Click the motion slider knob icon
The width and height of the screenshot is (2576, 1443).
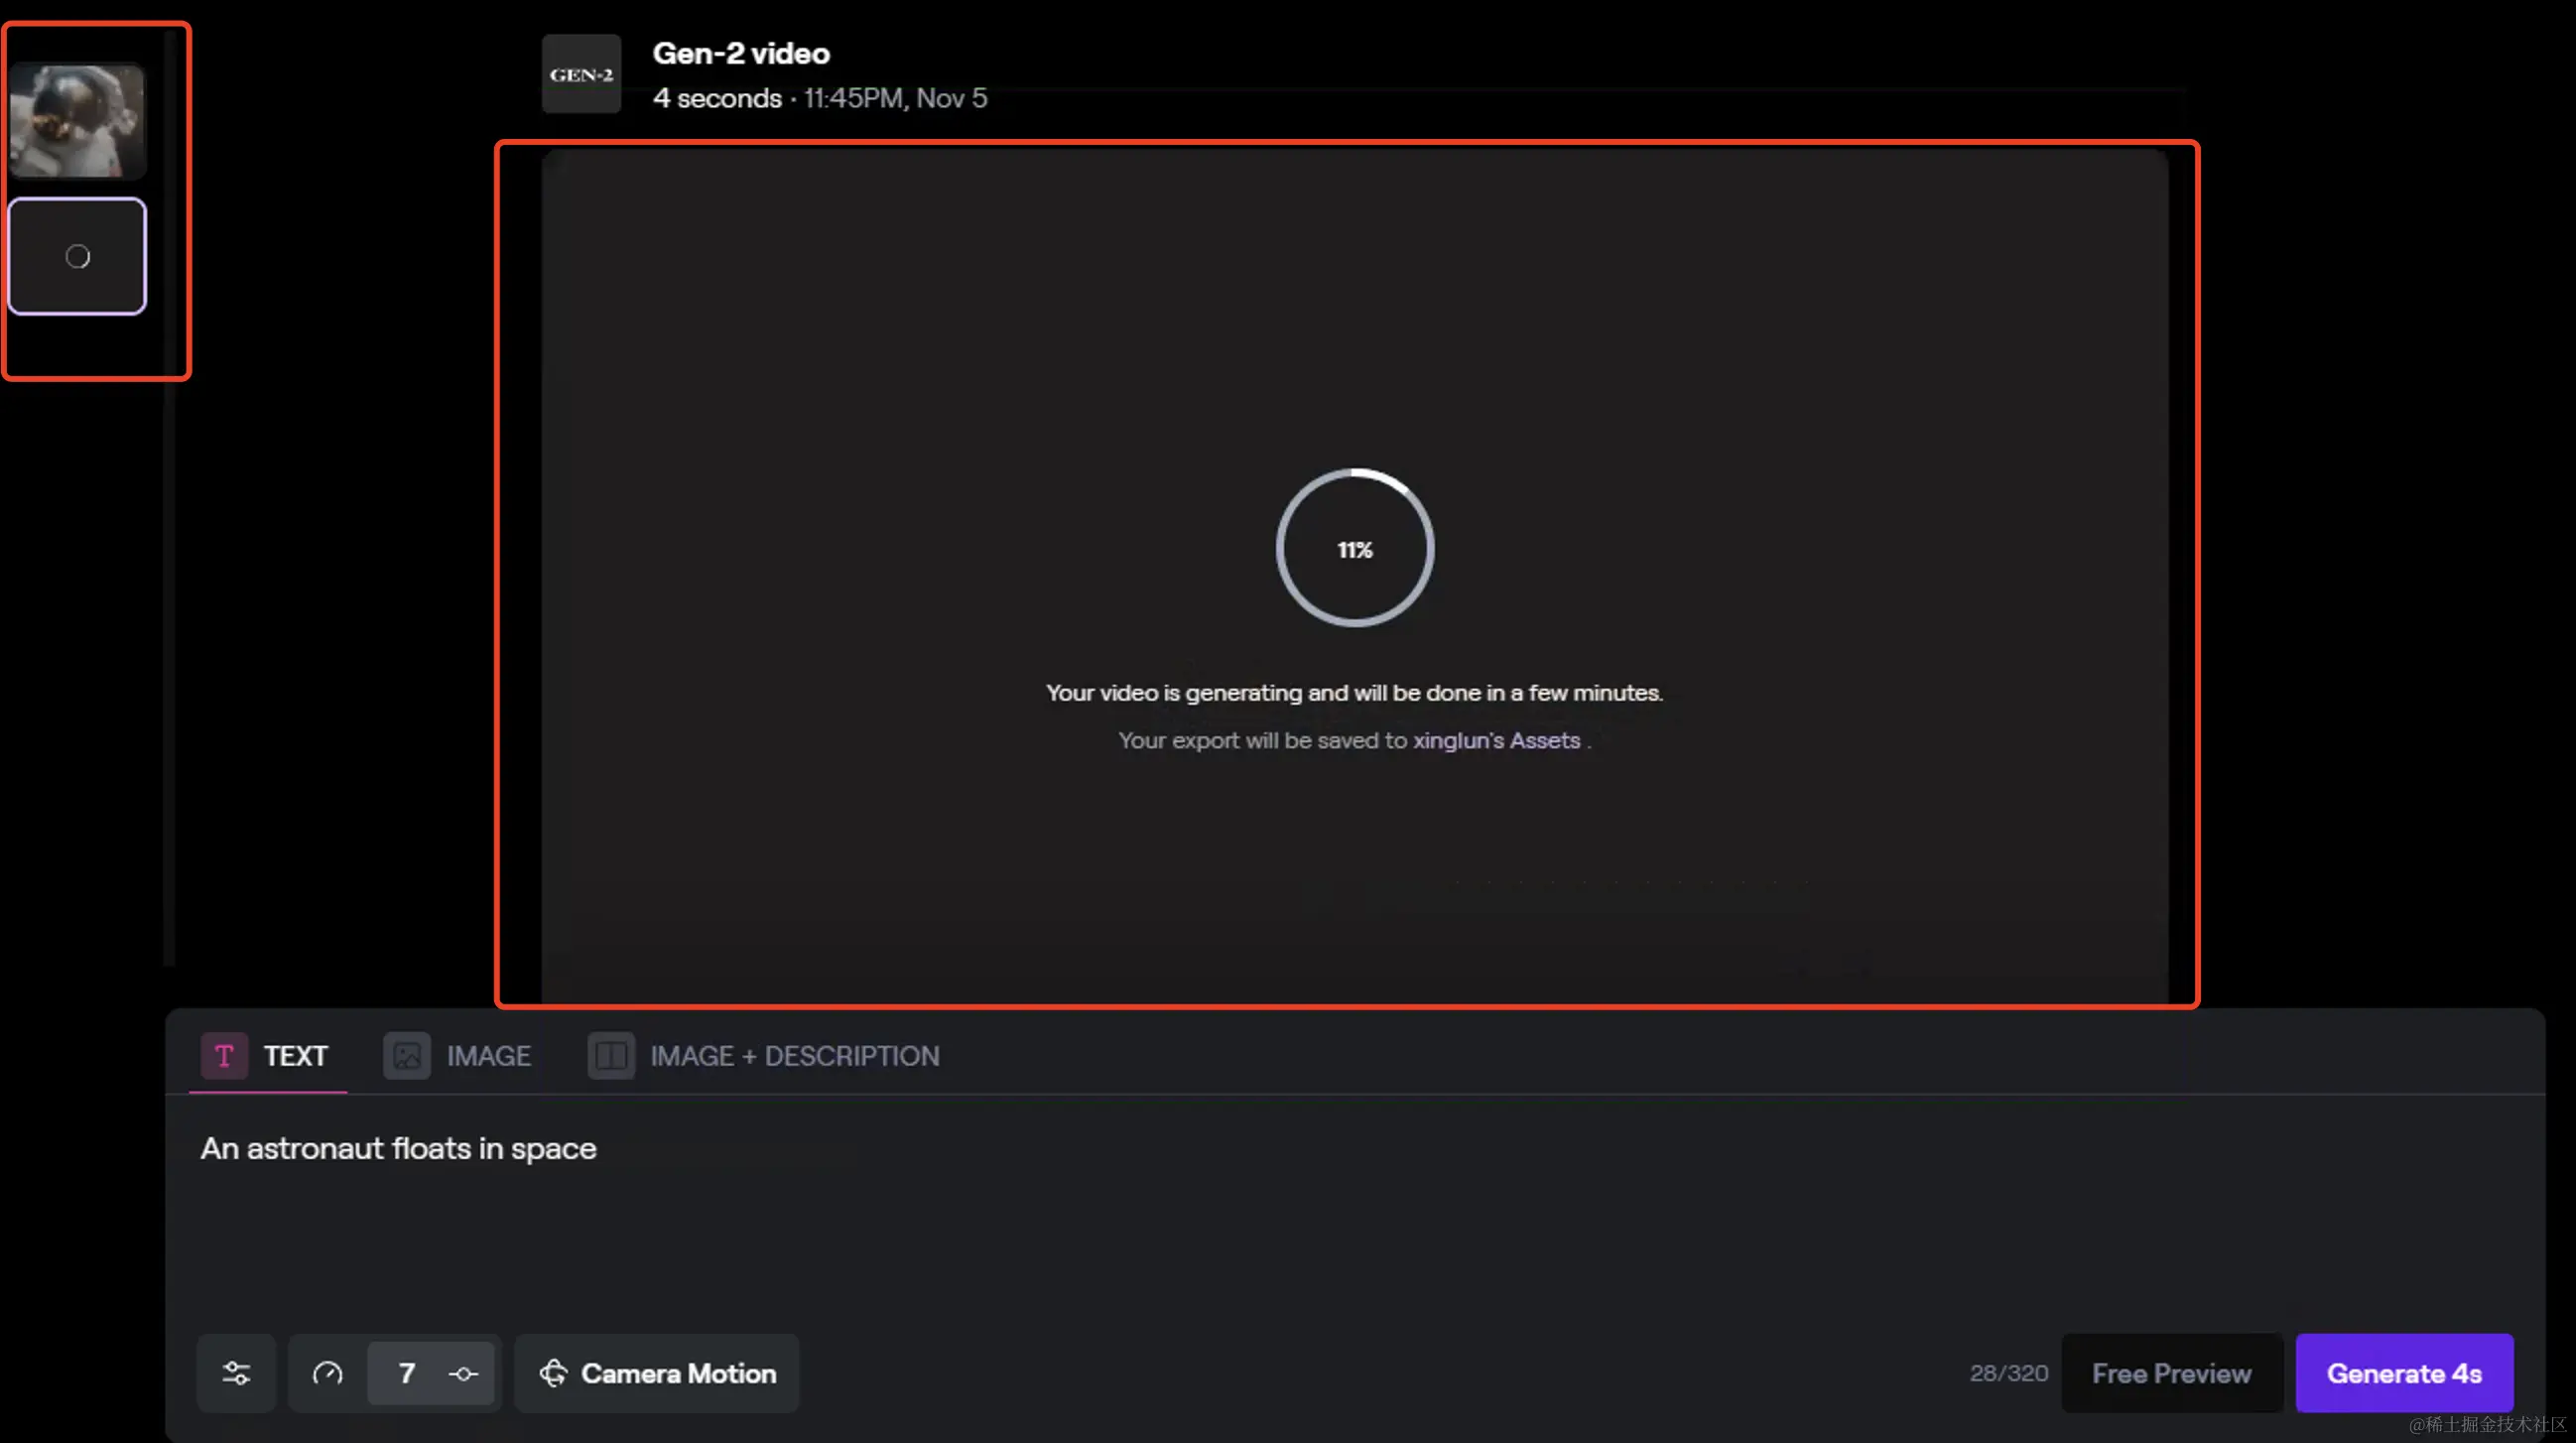(x=463, y=1374)
